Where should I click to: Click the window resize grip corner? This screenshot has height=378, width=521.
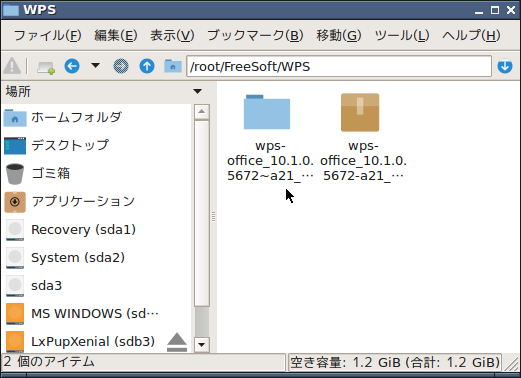512,364
